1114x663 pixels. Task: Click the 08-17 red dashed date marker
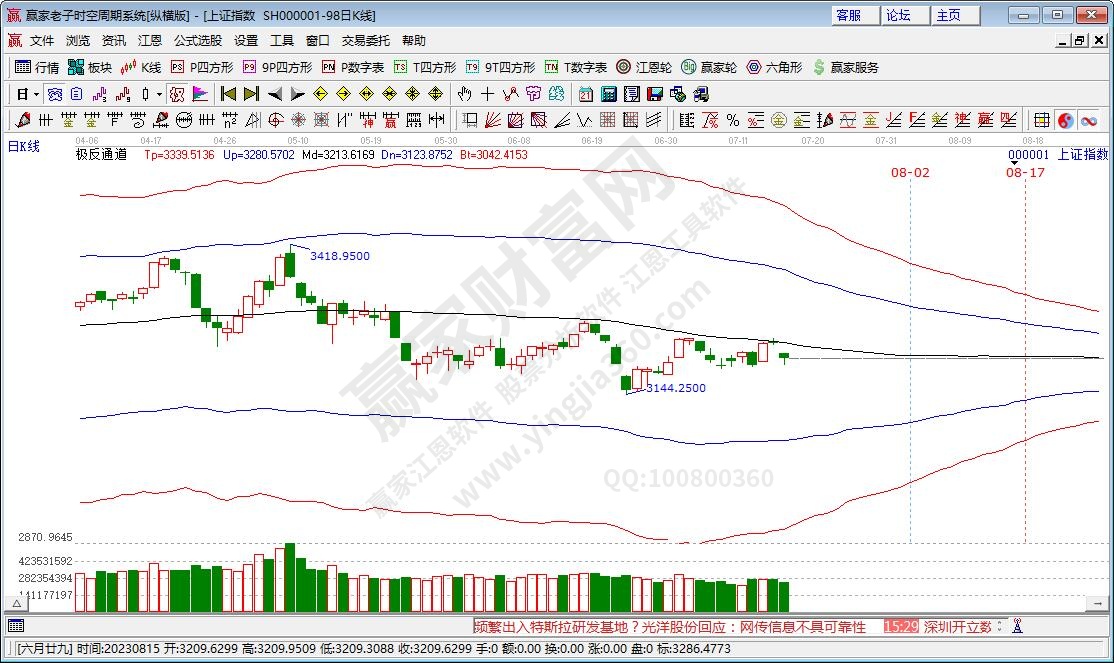pos(1025,172)
